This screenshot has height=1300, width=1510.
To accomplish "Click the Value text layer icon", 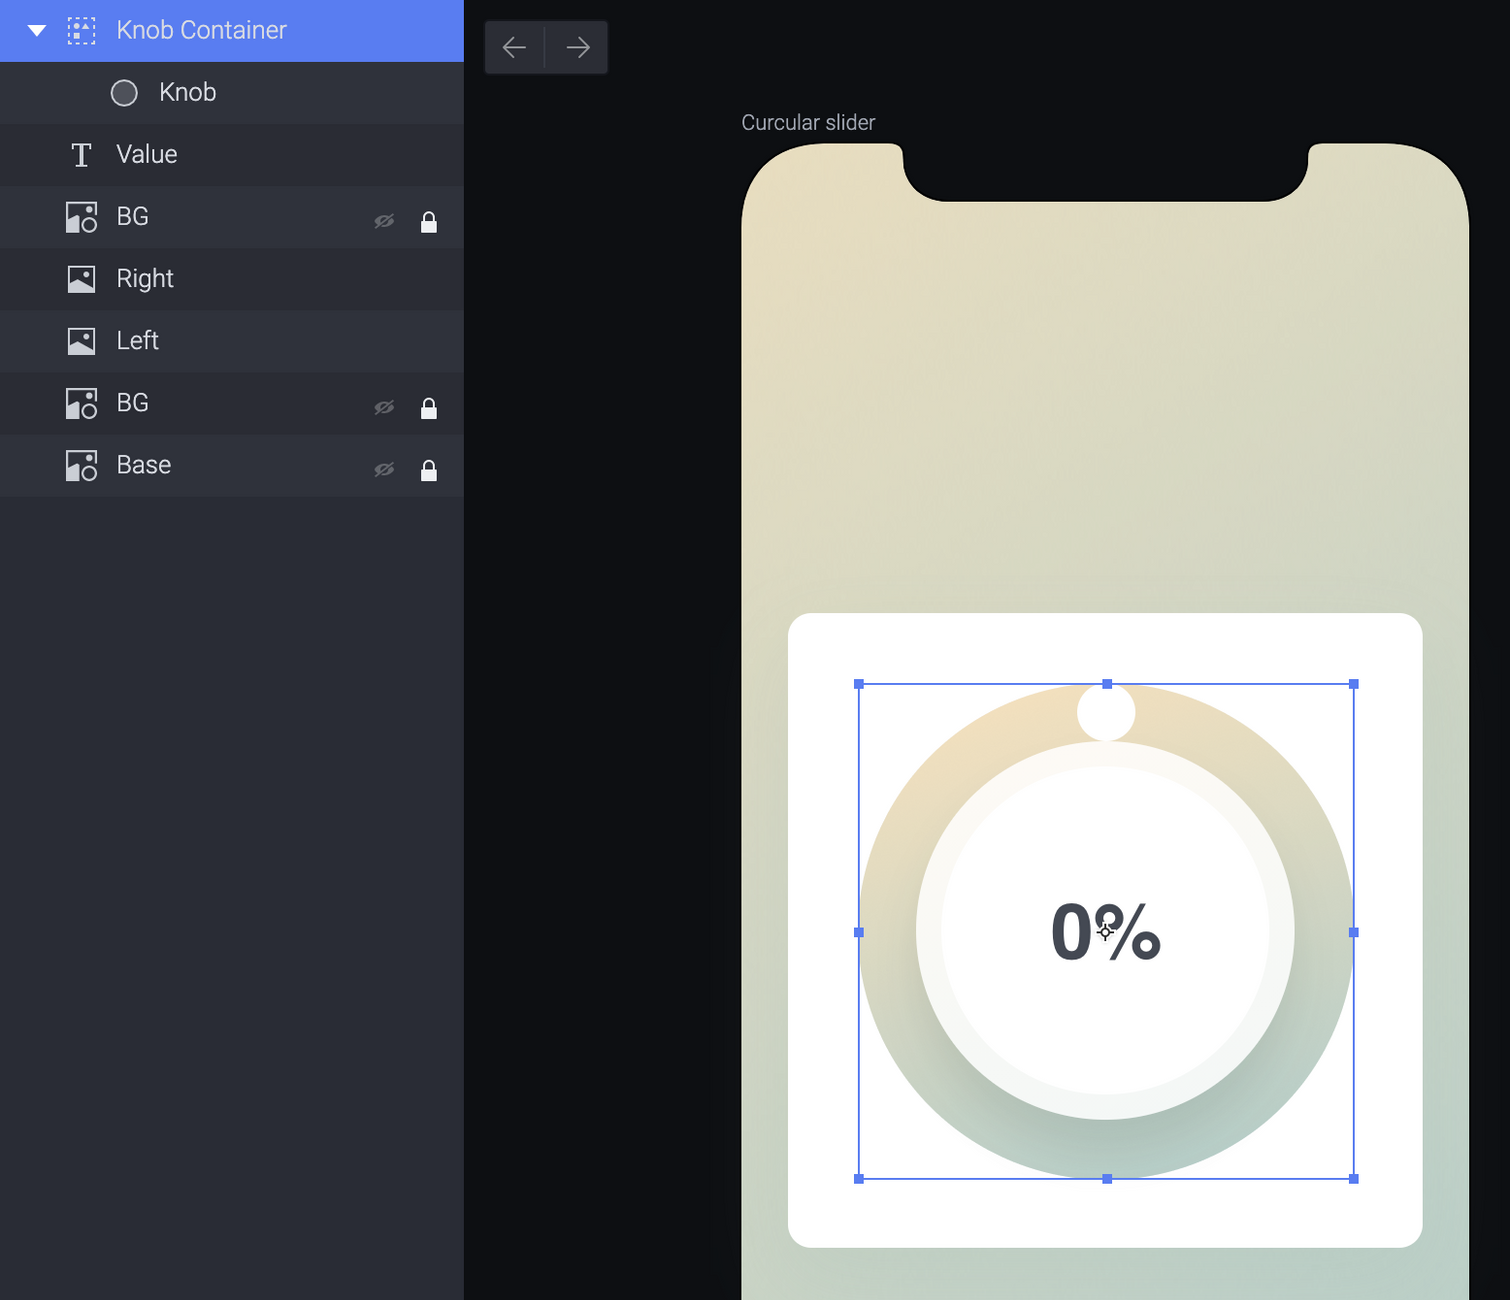I will click(81, 155).
